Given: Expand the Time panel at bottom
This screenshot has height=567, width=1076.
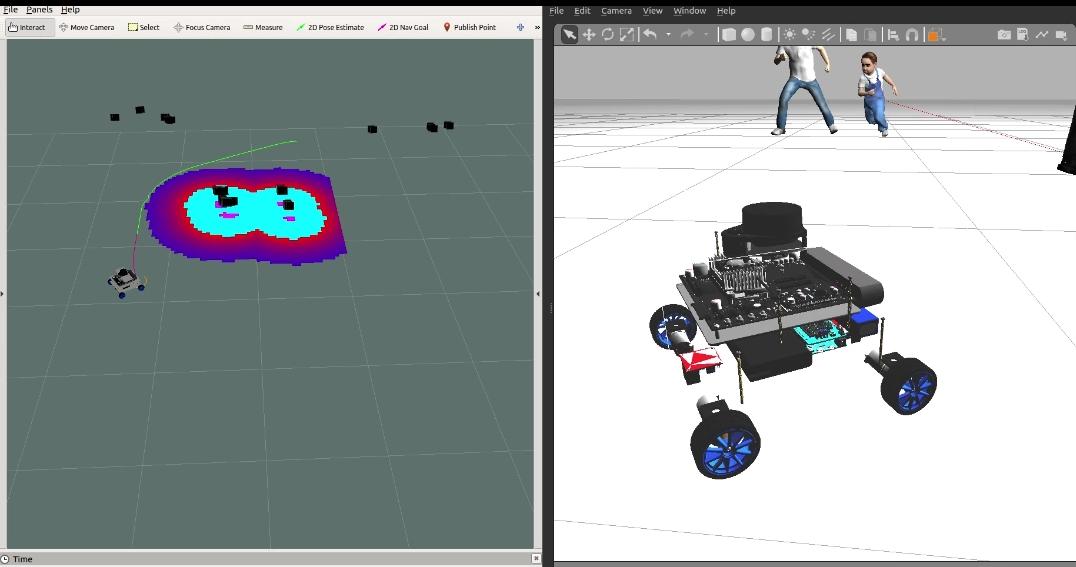Looking at the screenshot, I should (x=22, y=559).
